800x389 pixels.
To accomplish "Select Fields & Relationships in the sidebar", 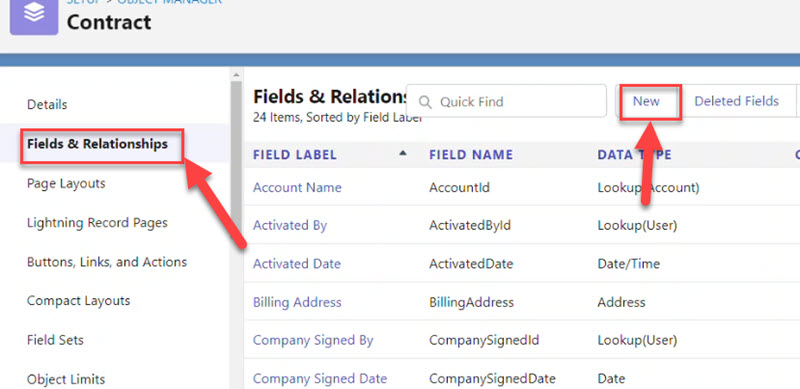I will pos(97,144).
